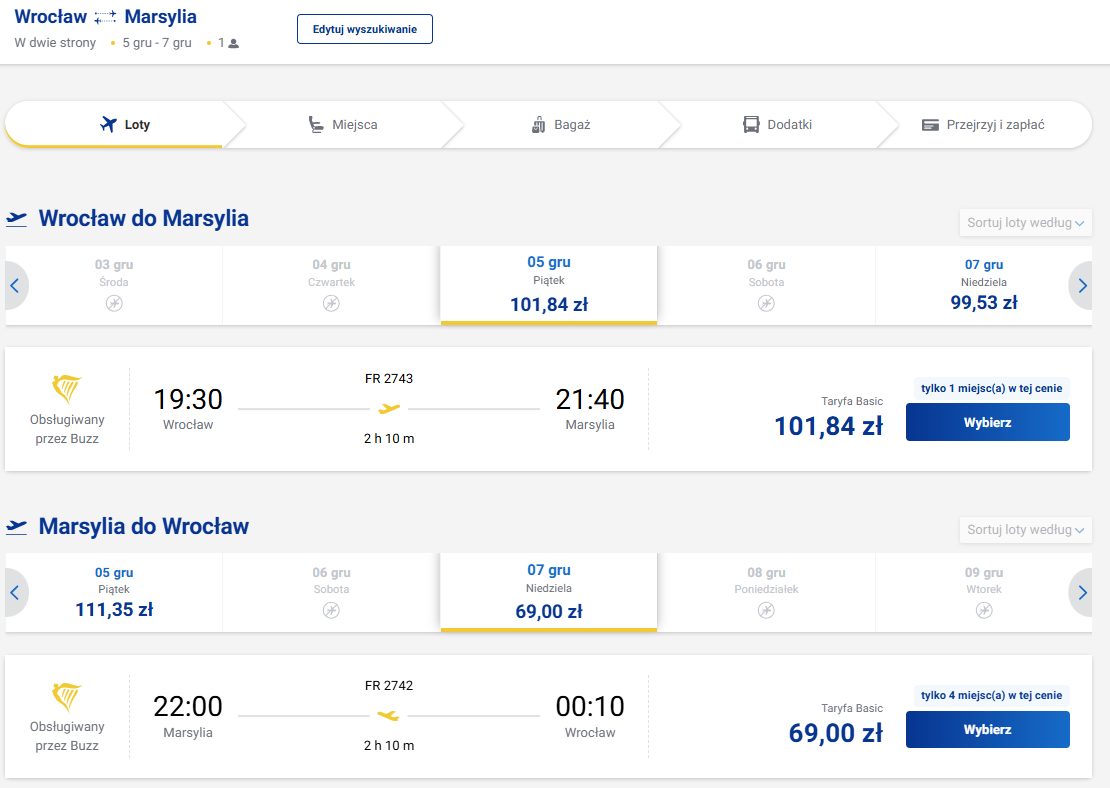
Task: Show later outbound dates with right arrow
Action: click(1082, 286)
